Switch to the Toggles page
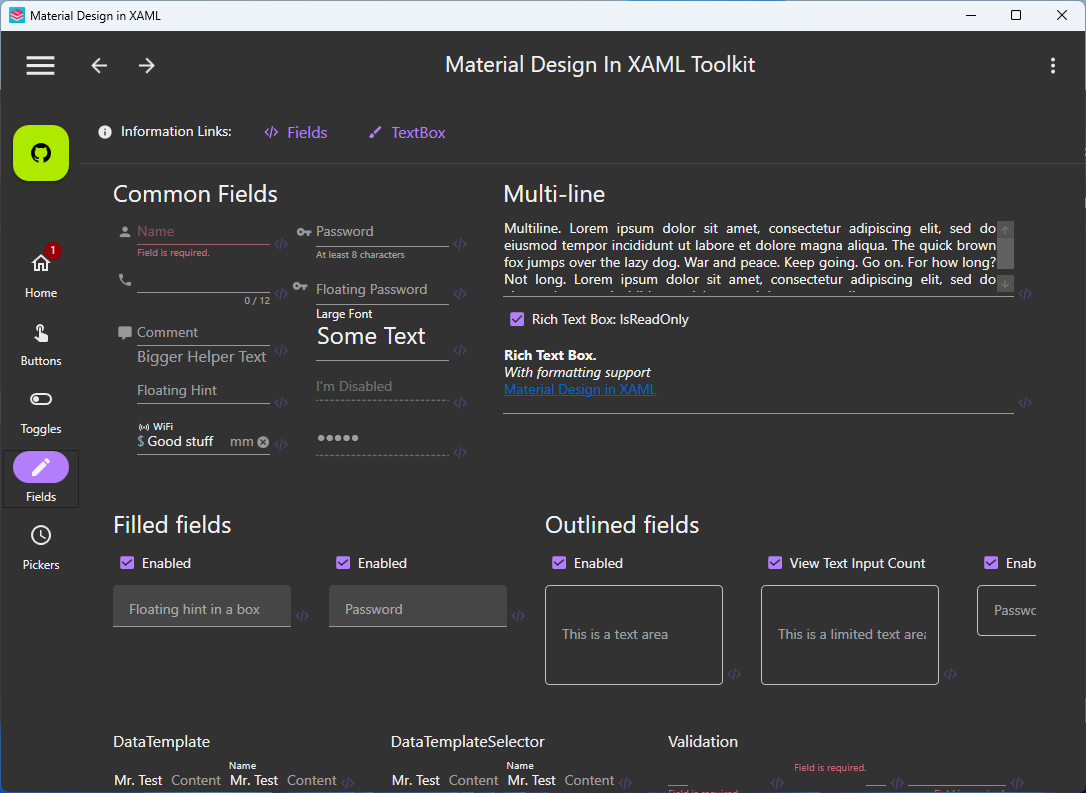Screen dimensions: 1086x793 [41, 412]
